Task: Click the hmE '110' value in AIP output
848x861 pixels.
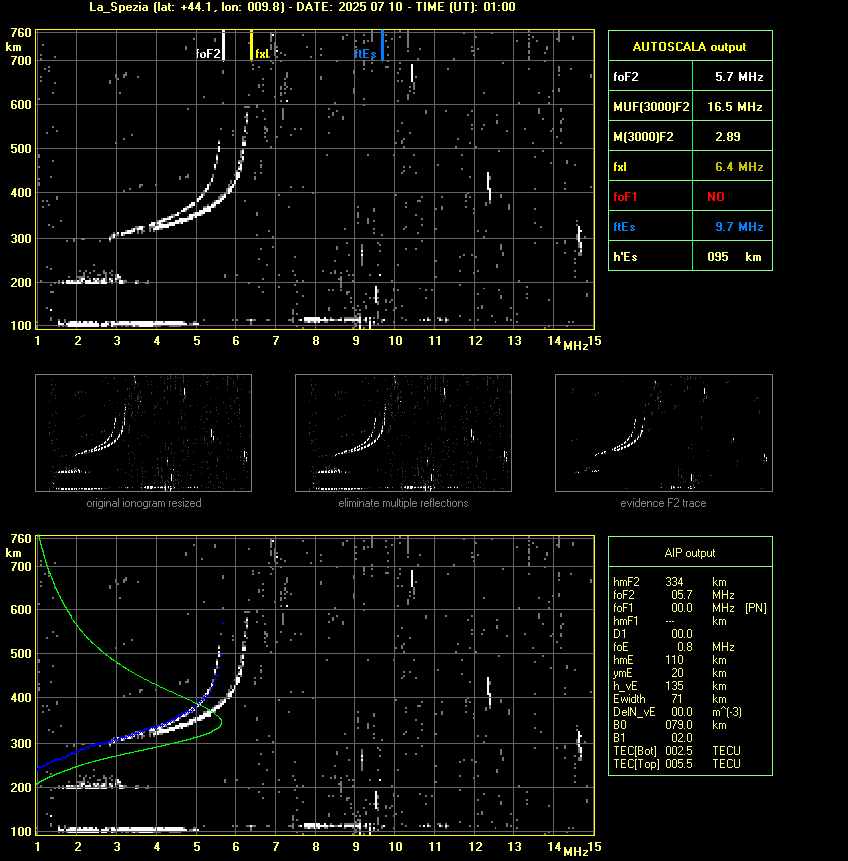Action: pos(674,660)
